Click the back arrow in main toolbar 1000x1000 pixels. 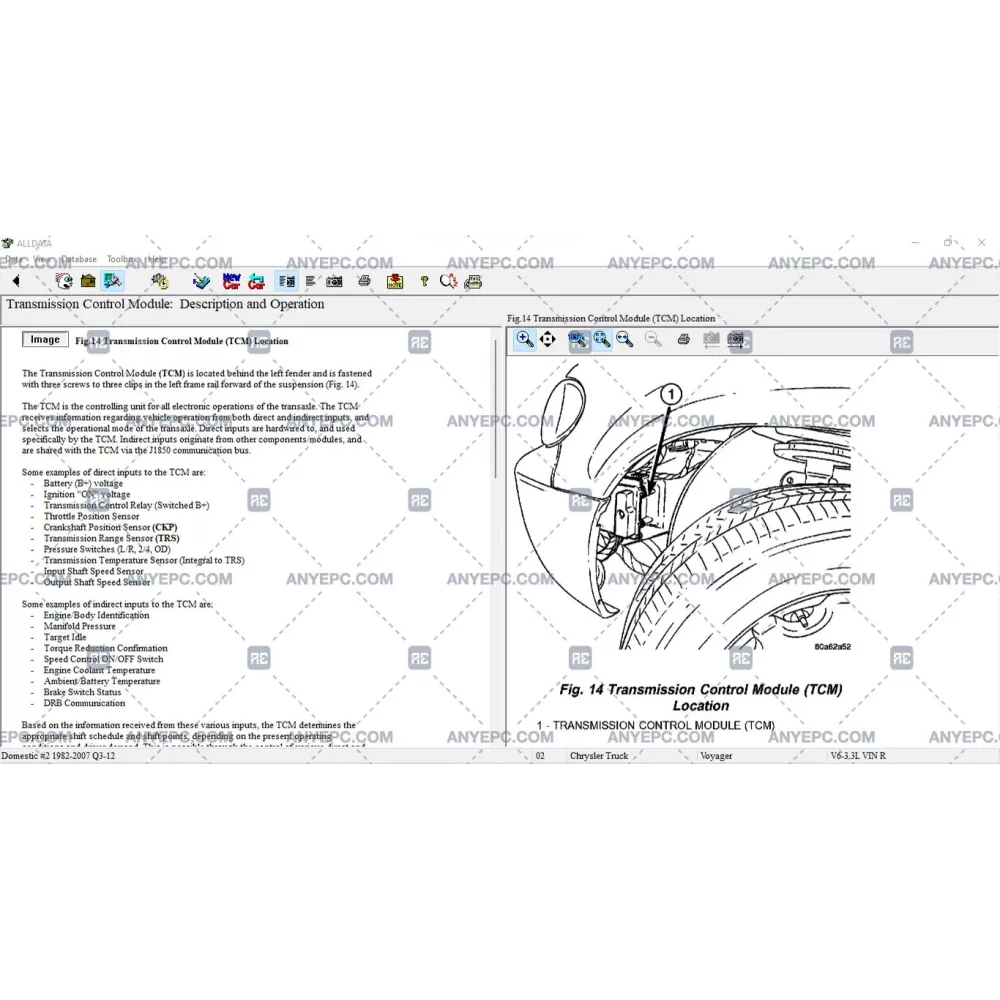(16, 282)
